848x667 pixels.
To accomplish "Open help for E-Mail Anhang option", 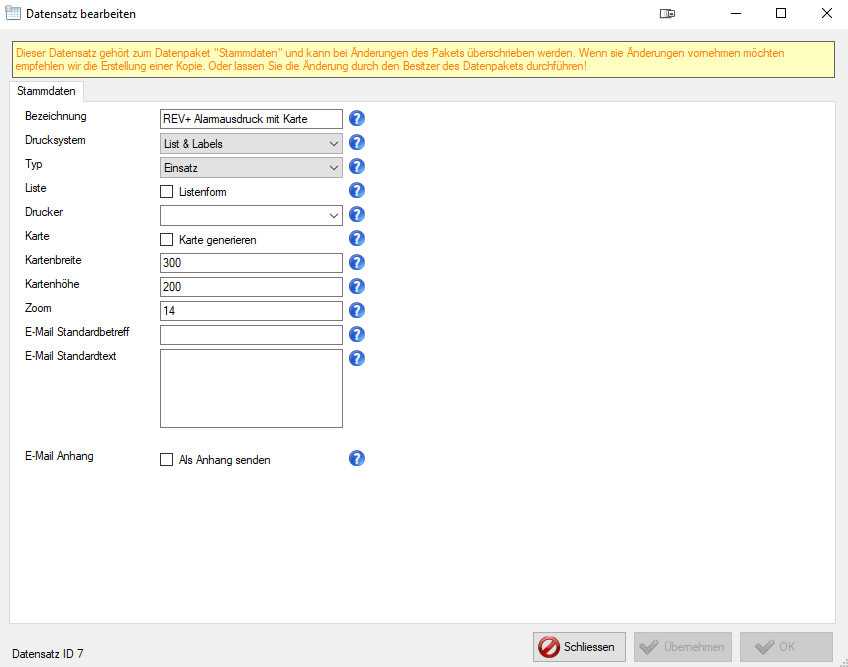I will pos(357,459).
